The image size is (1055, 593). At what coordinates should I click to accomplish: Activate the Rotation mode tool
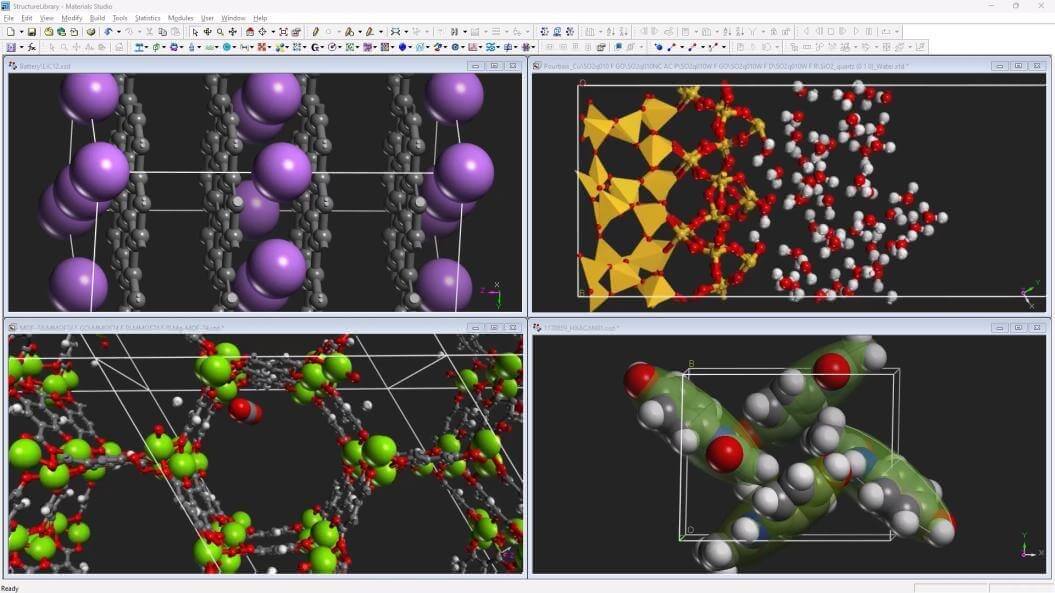coord(208,32)
